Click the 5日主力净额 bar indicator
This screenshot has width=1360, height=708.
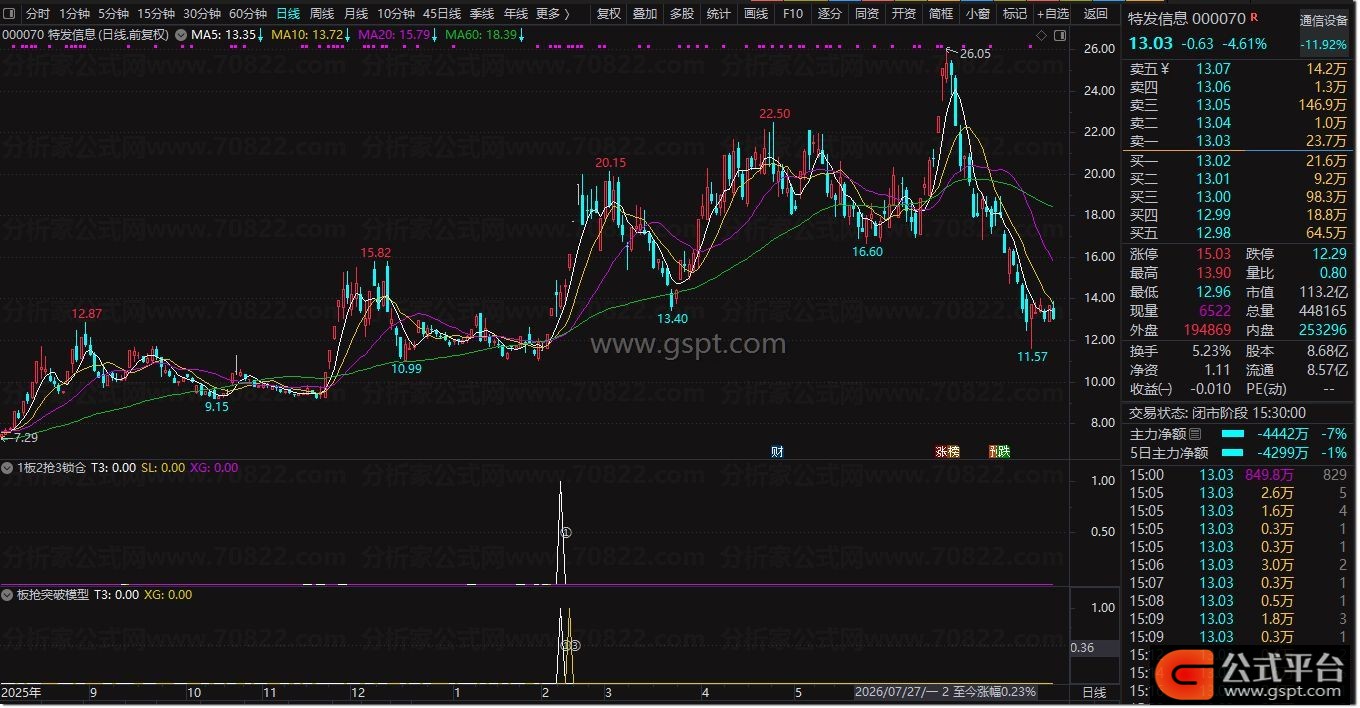[x=1232, y=453]
